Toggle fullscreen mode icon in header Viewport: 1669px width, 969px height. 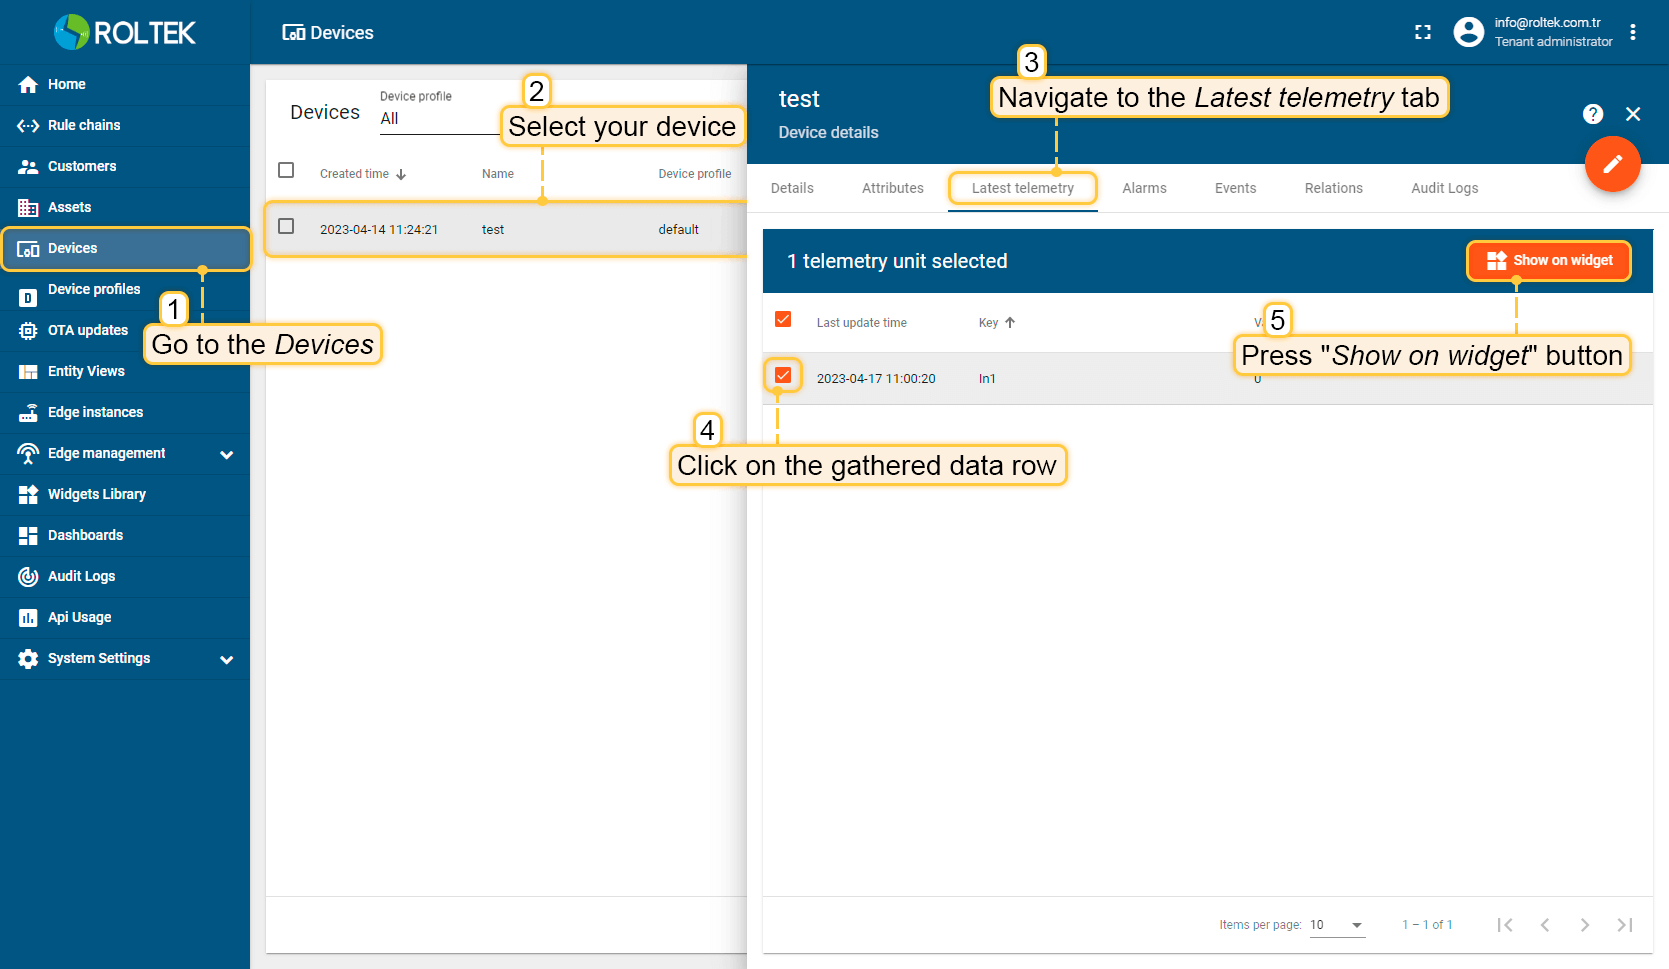pyautogui.click(x=1423, y=32)
